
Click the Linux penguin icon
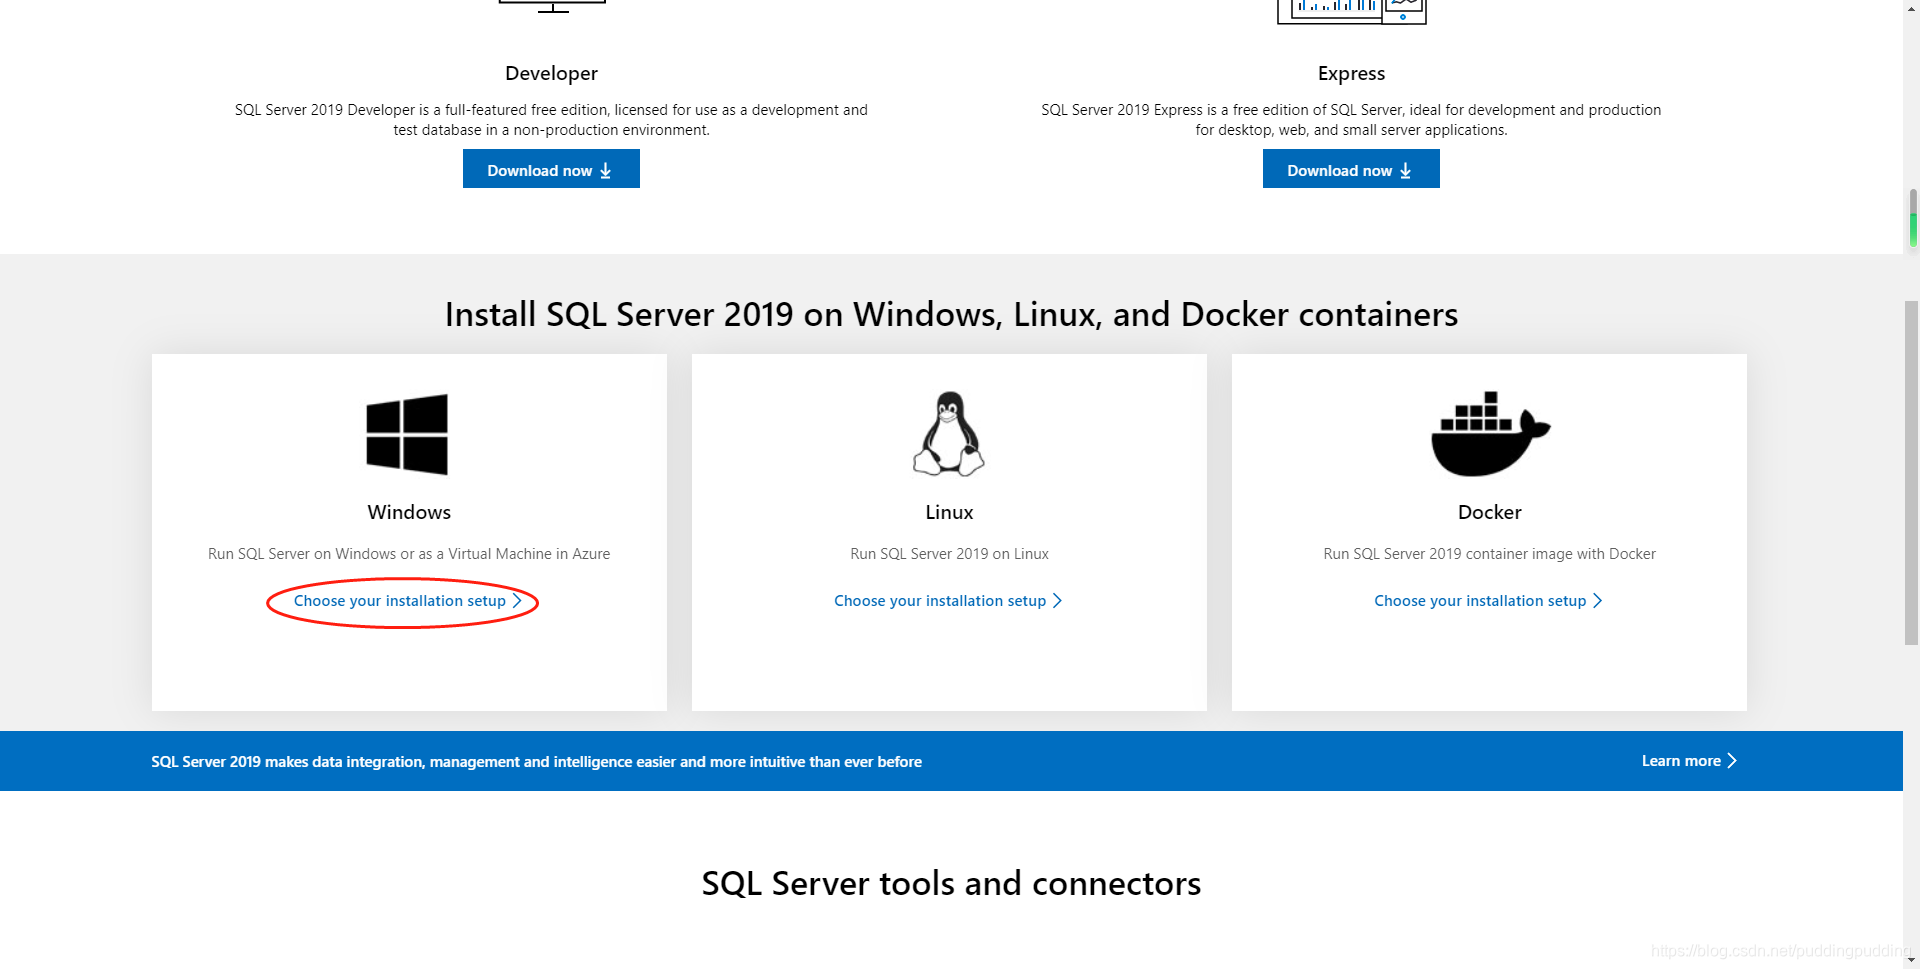coord(949,433)
